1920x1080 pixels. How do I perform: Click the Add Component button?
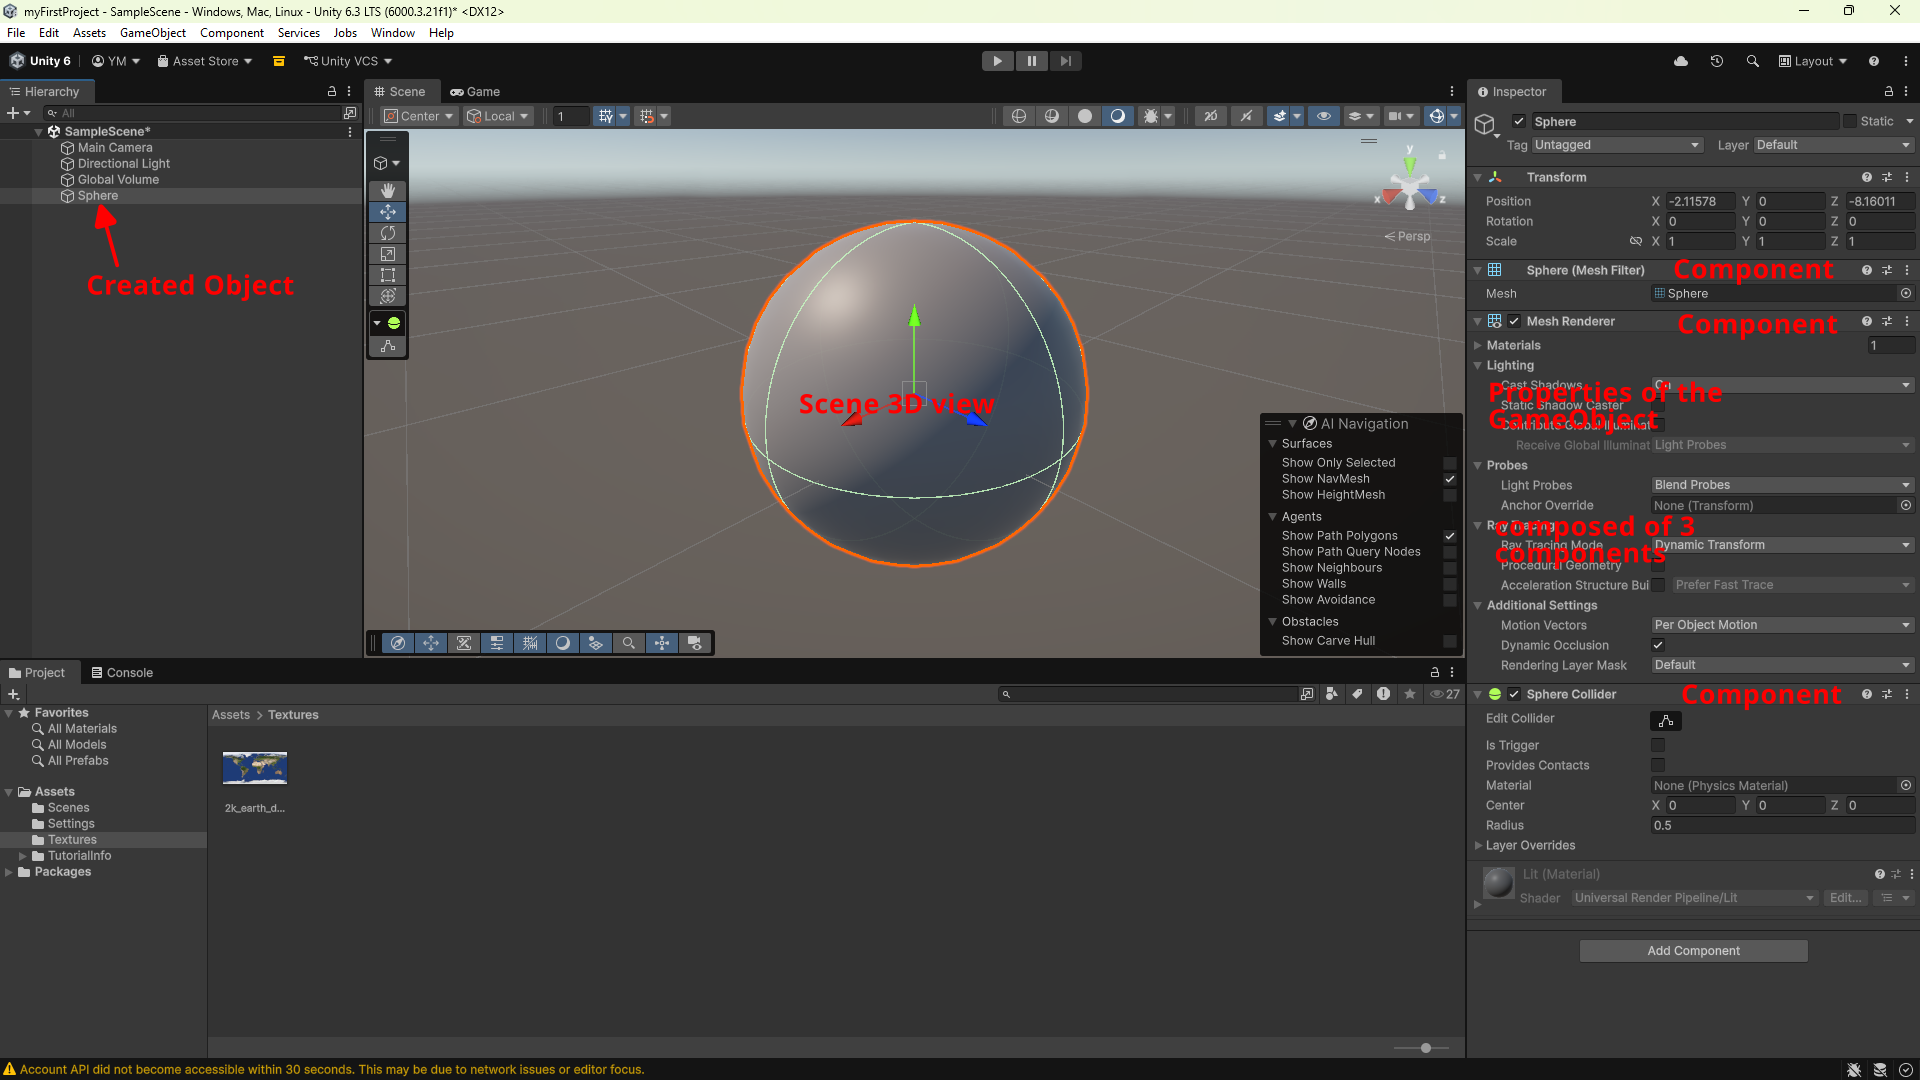(1693, 951)
